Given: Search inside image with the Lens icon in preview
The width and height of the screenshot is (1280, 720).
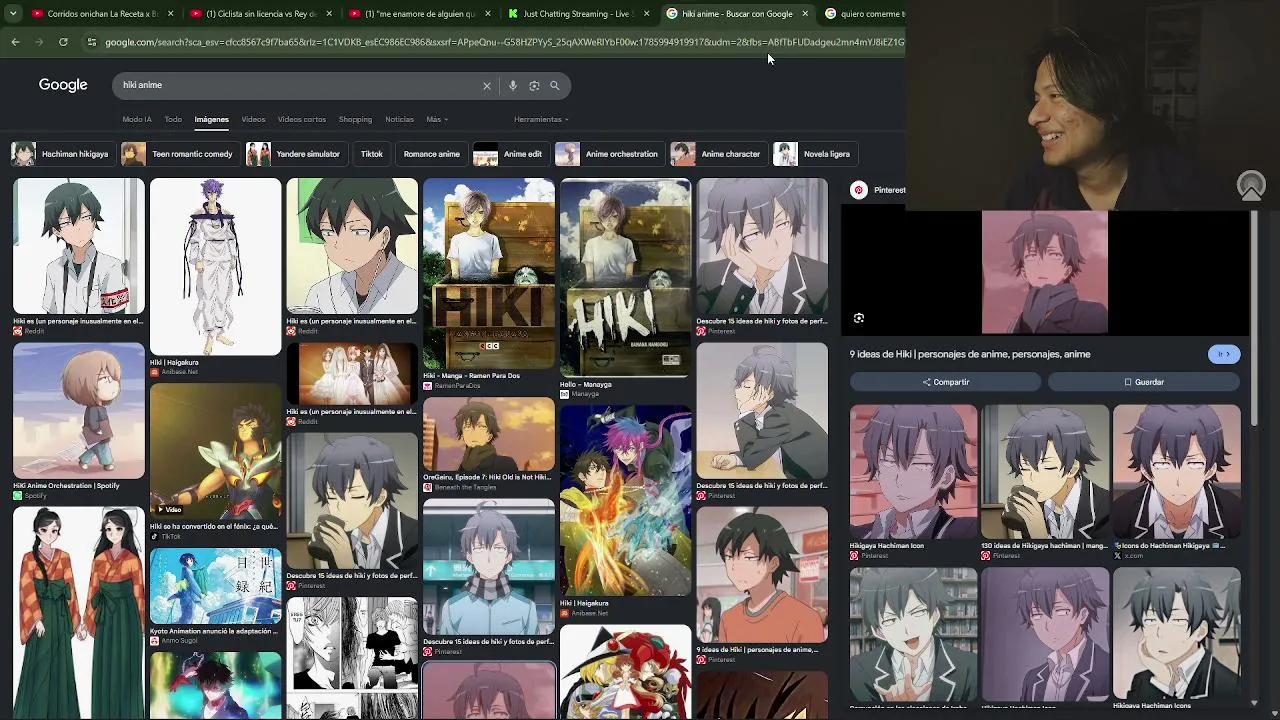Looking at the screenshot, I should click(x=859, y=318).
